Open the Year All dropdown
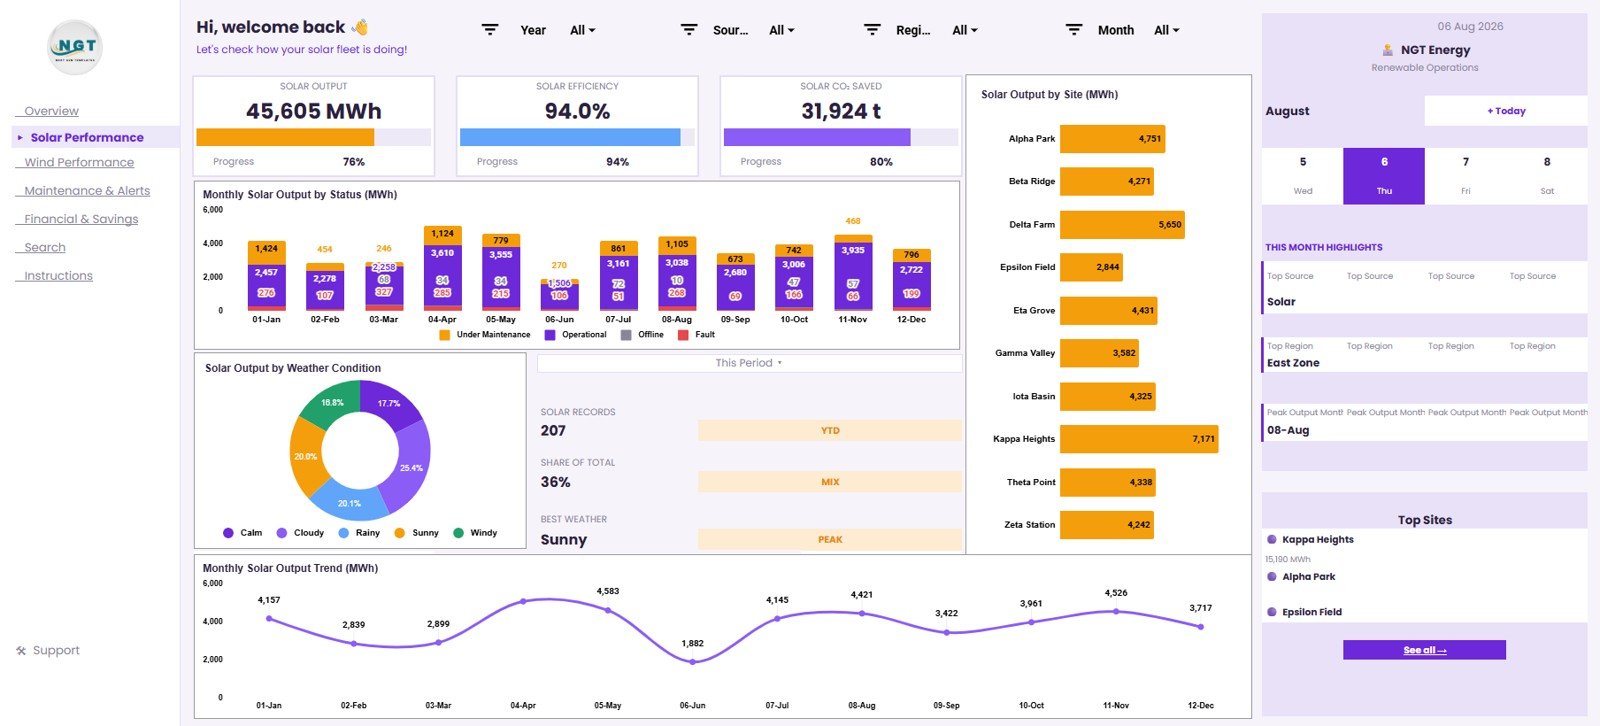 [582, 30]
